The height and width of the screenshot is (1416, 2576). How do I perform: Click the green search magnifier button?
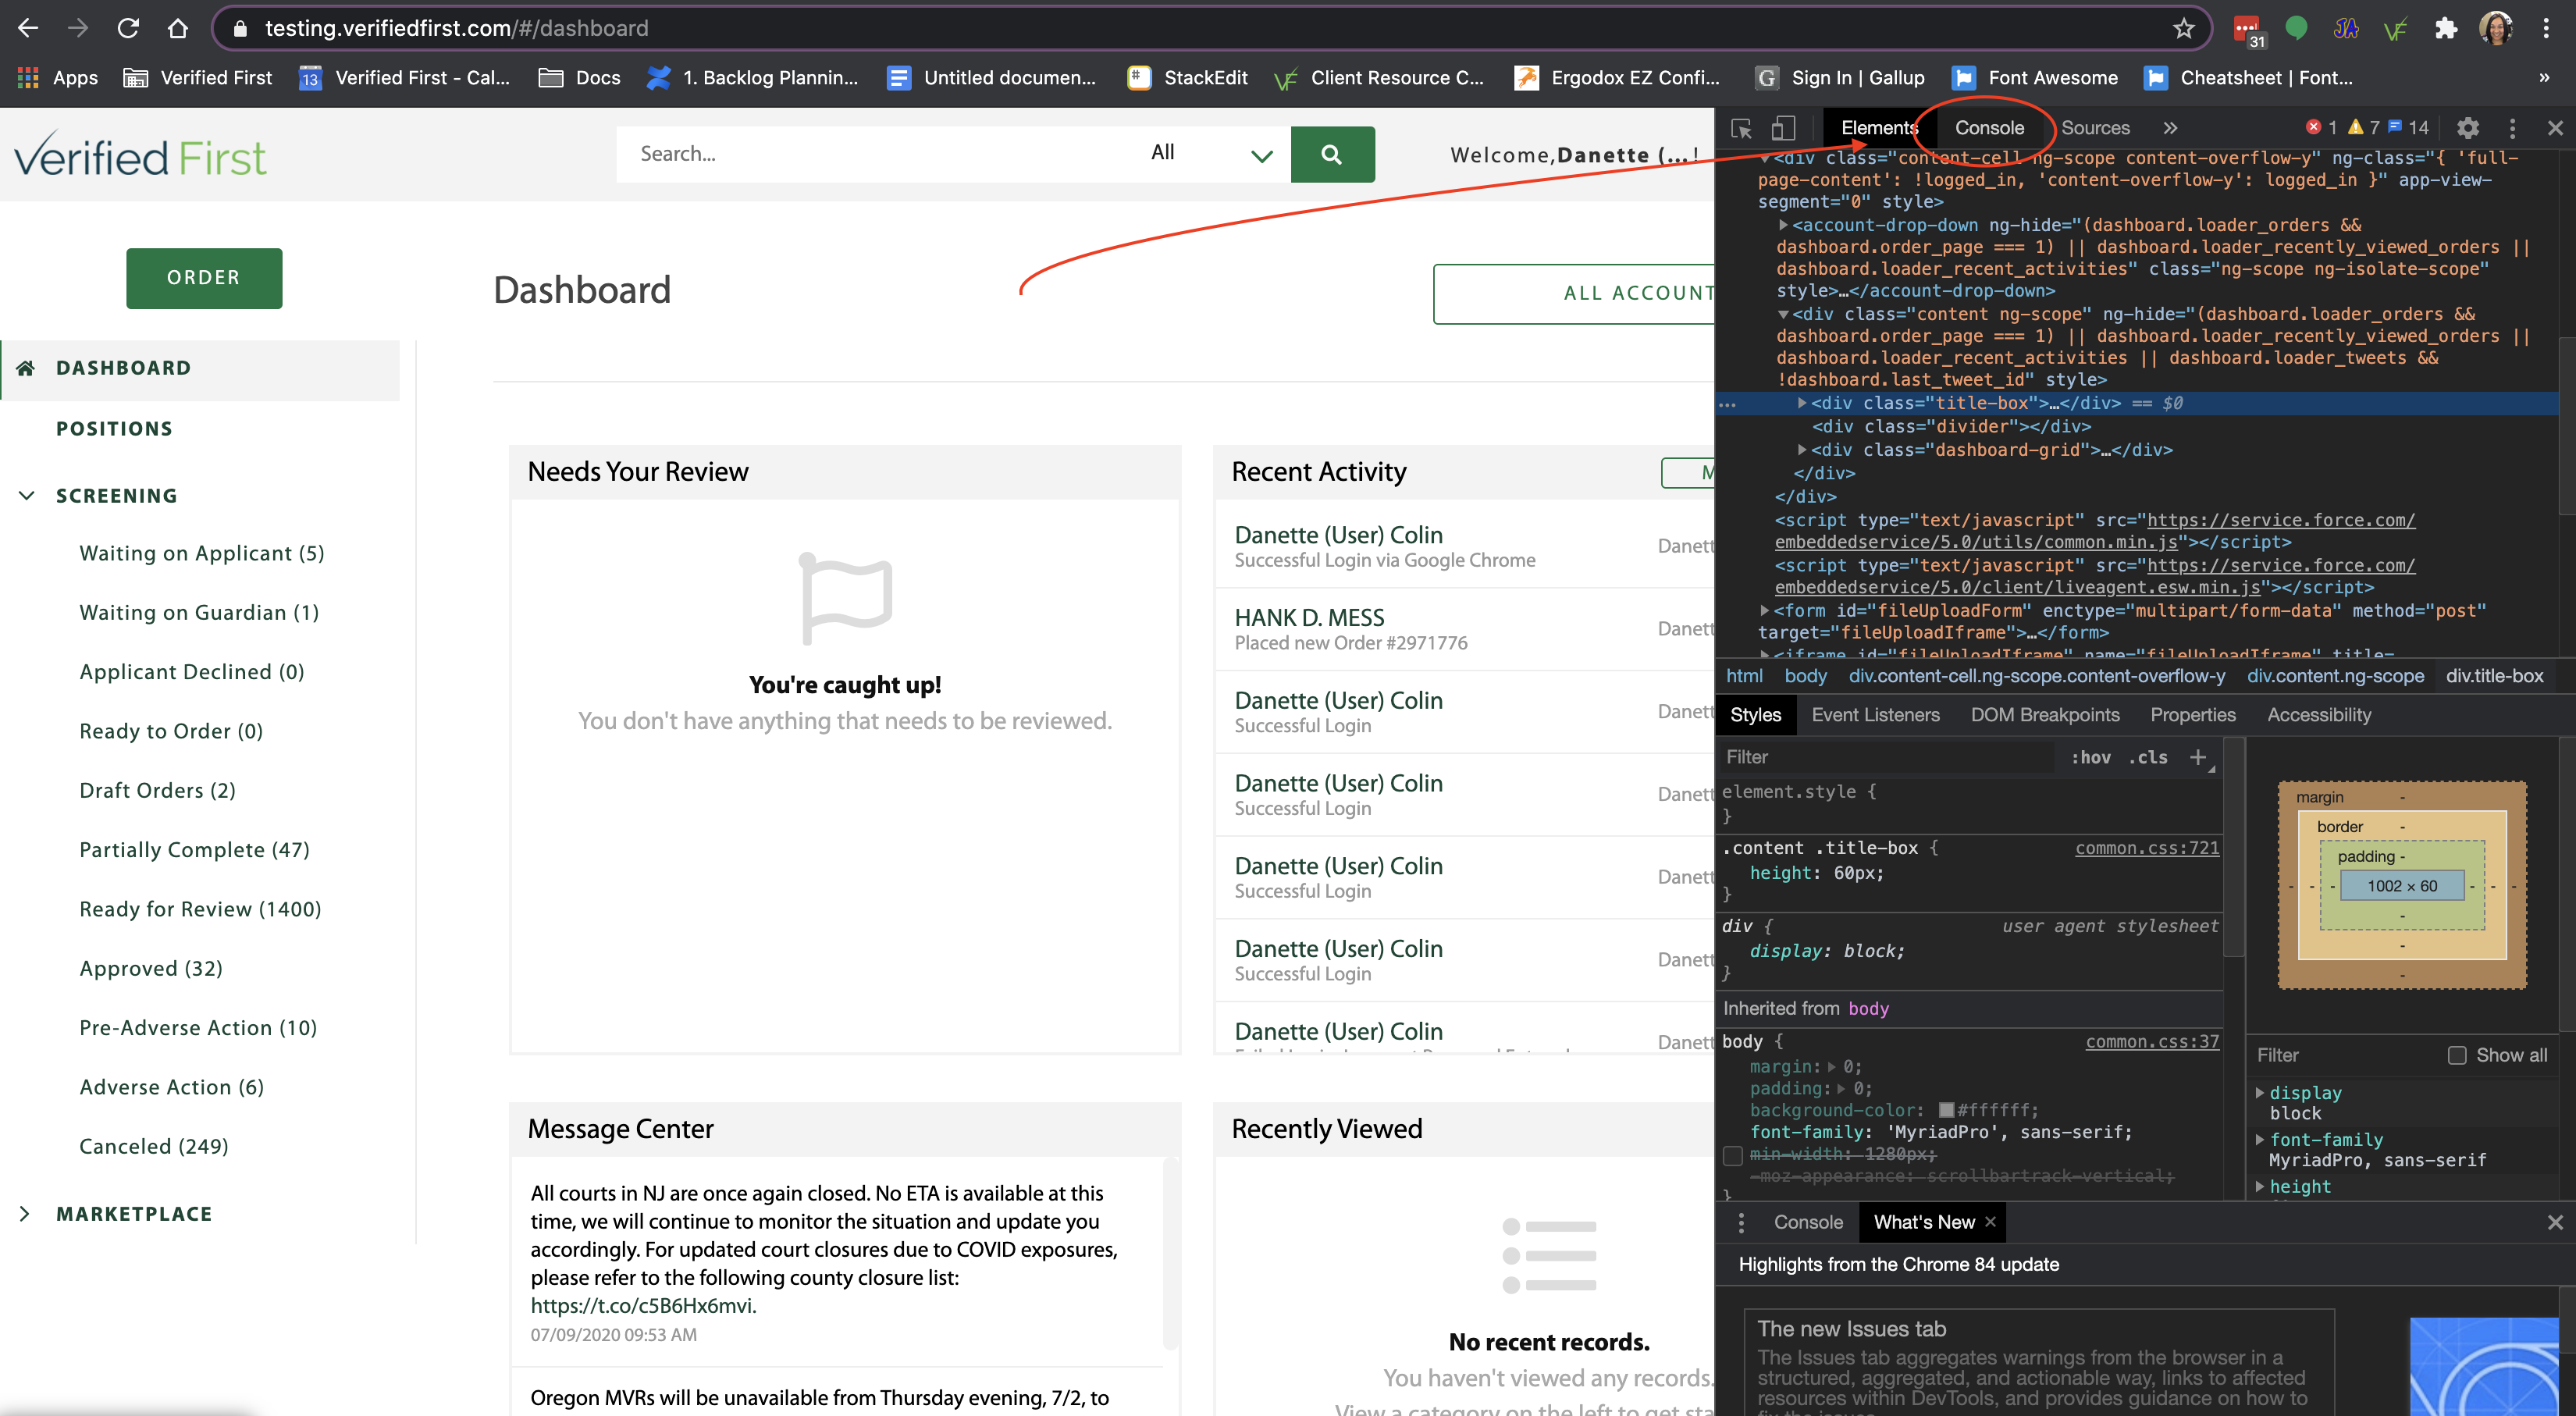1331,154
